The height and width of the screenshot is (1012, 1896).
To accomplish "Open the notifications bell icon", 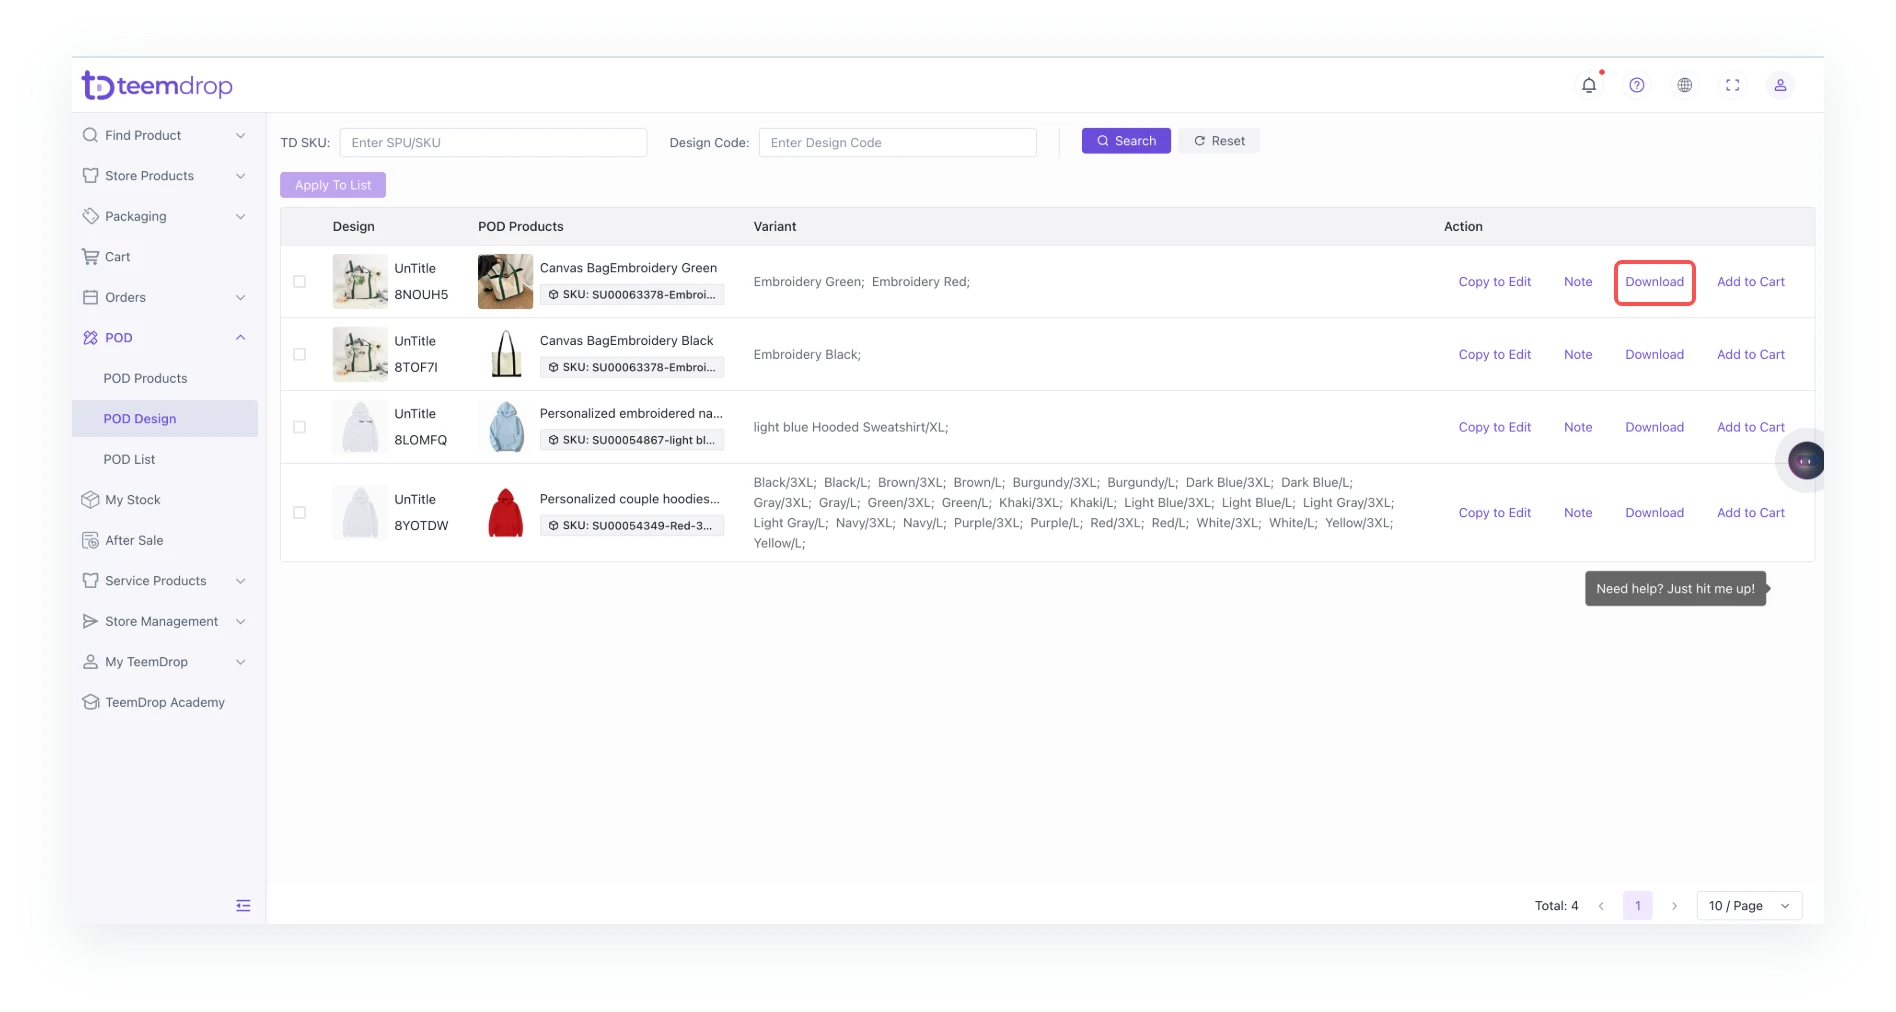I will click(1588, 86).
